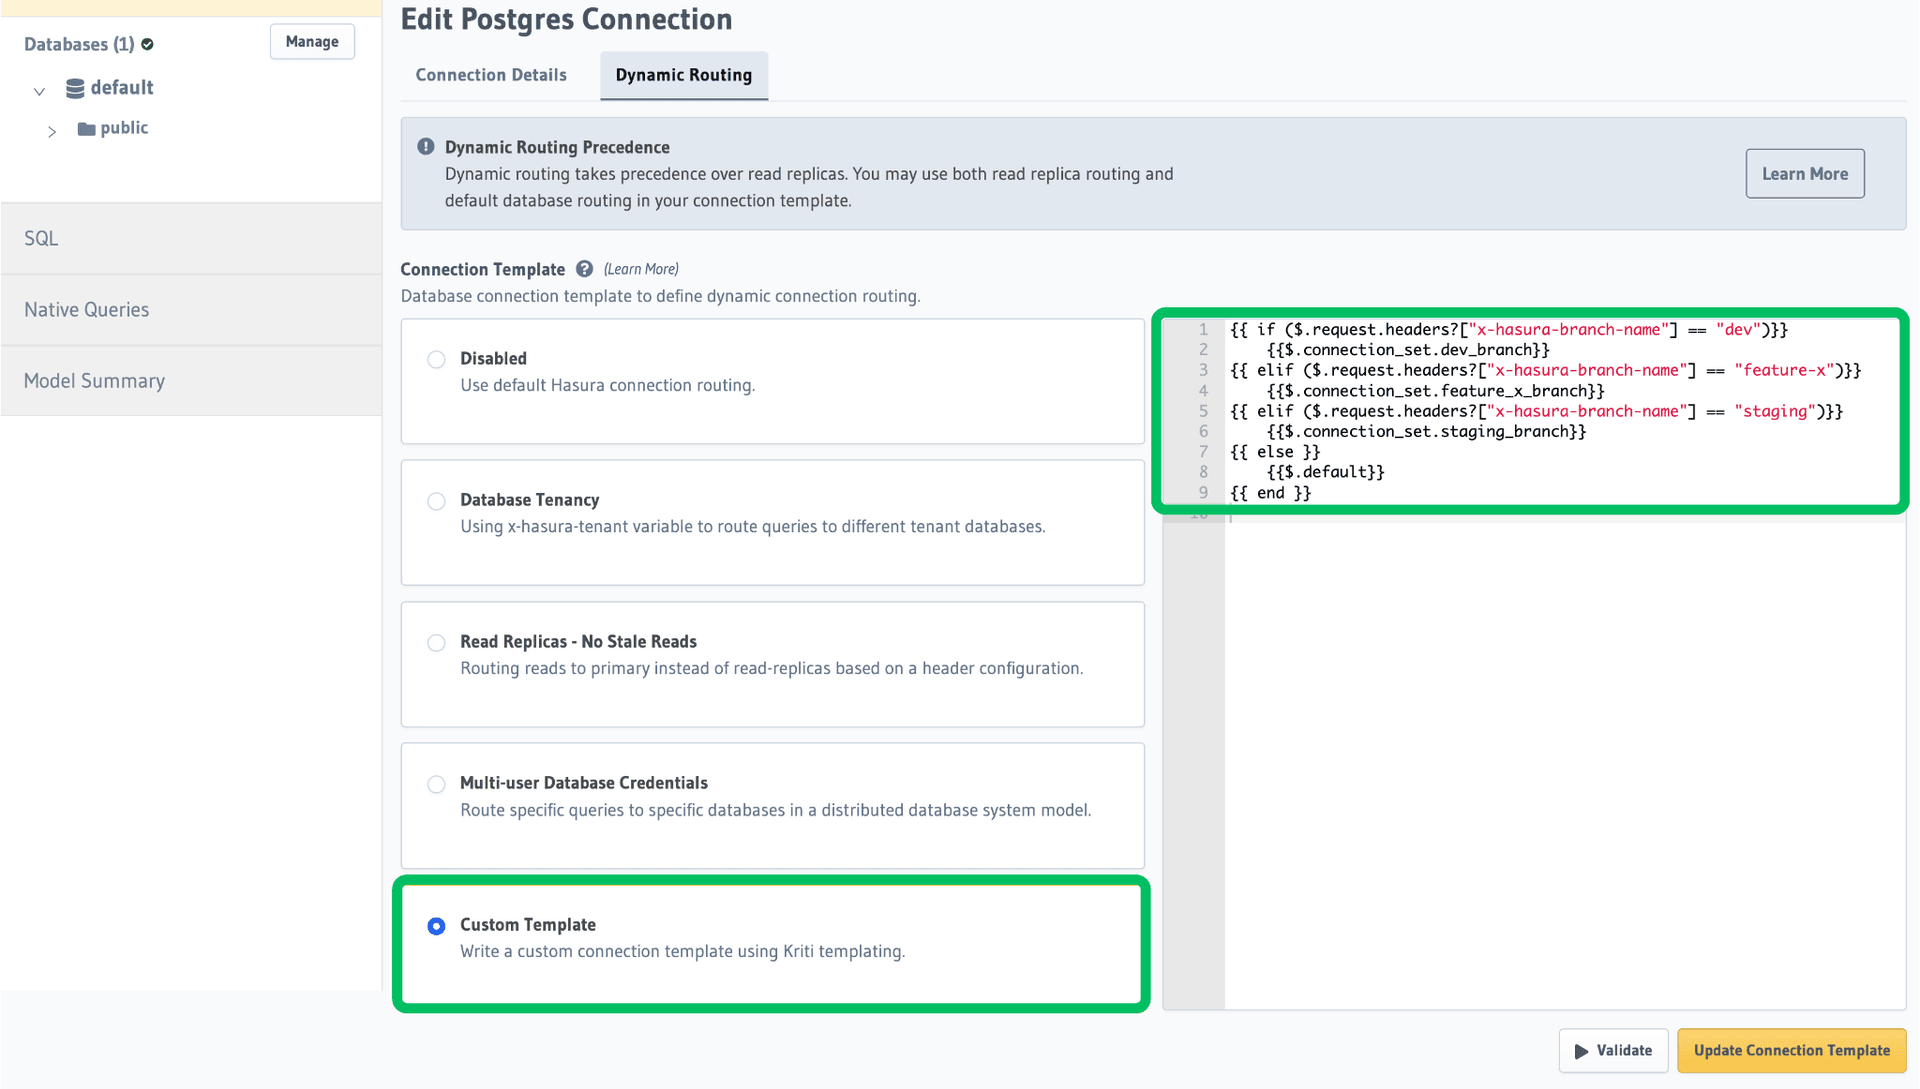Click the verified checkmark beside Databases (1)
Viewport: 1920px width, 1089px height.
coord(148,44)
